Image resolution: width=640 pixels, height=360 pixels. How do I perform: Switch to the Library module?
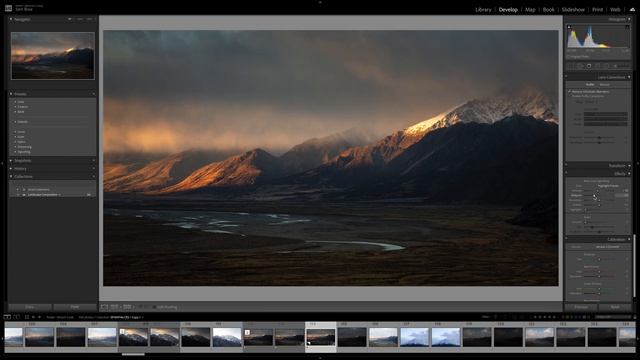tap(483, 9)
